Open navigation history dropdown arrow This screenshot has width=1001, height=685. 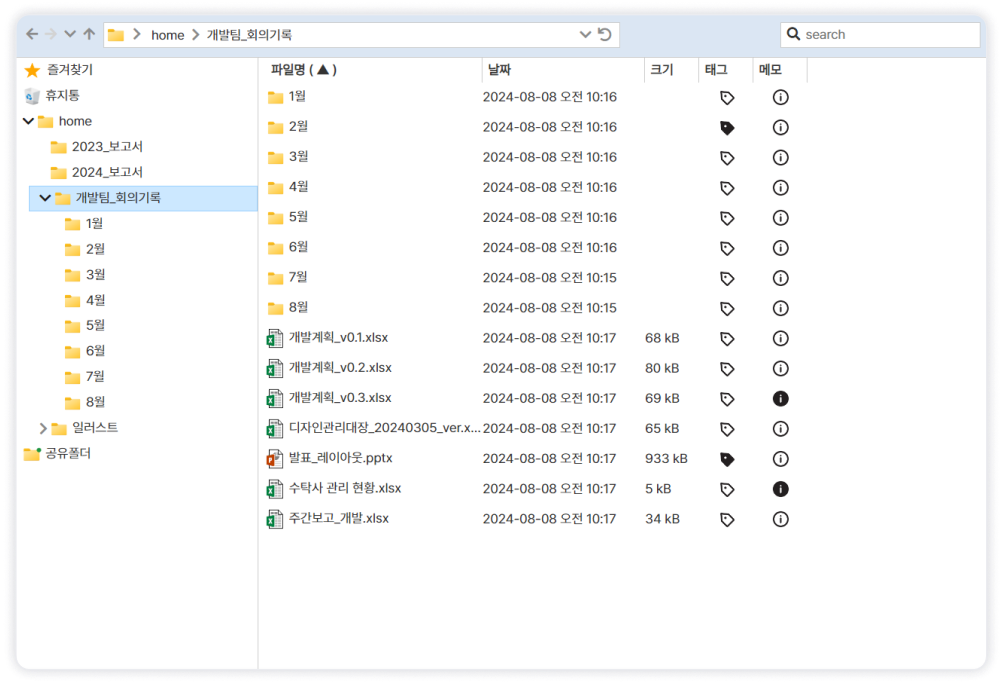(70, 34)
